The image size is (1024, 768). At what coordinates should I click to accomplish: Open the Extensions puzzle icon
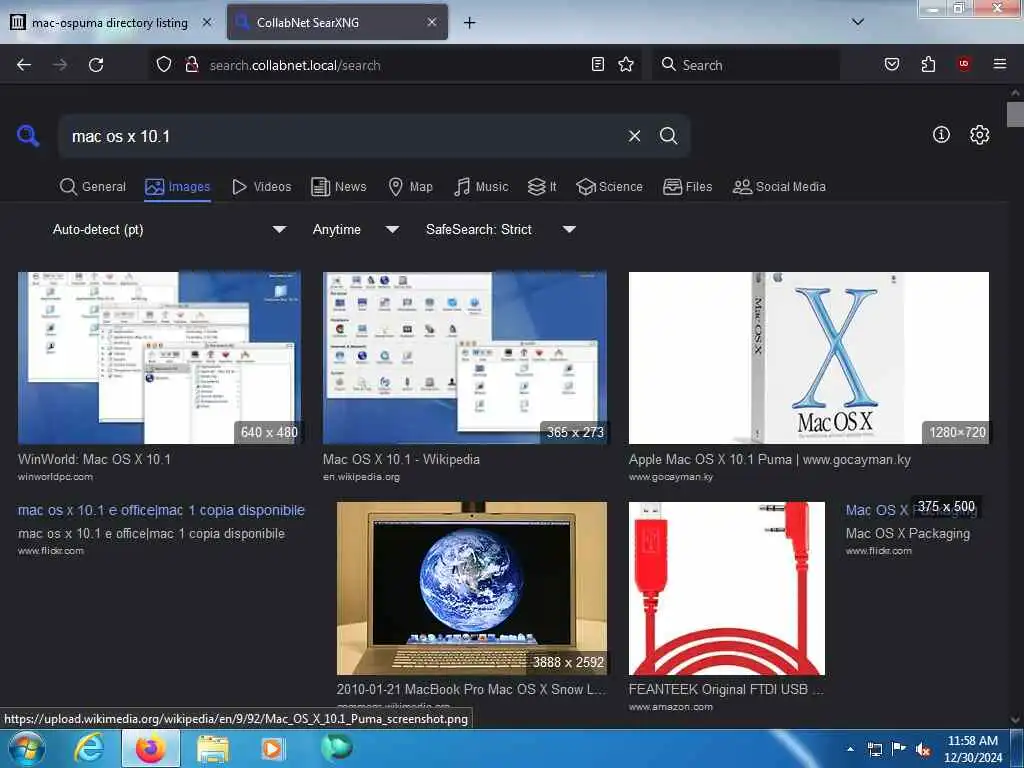928,64
